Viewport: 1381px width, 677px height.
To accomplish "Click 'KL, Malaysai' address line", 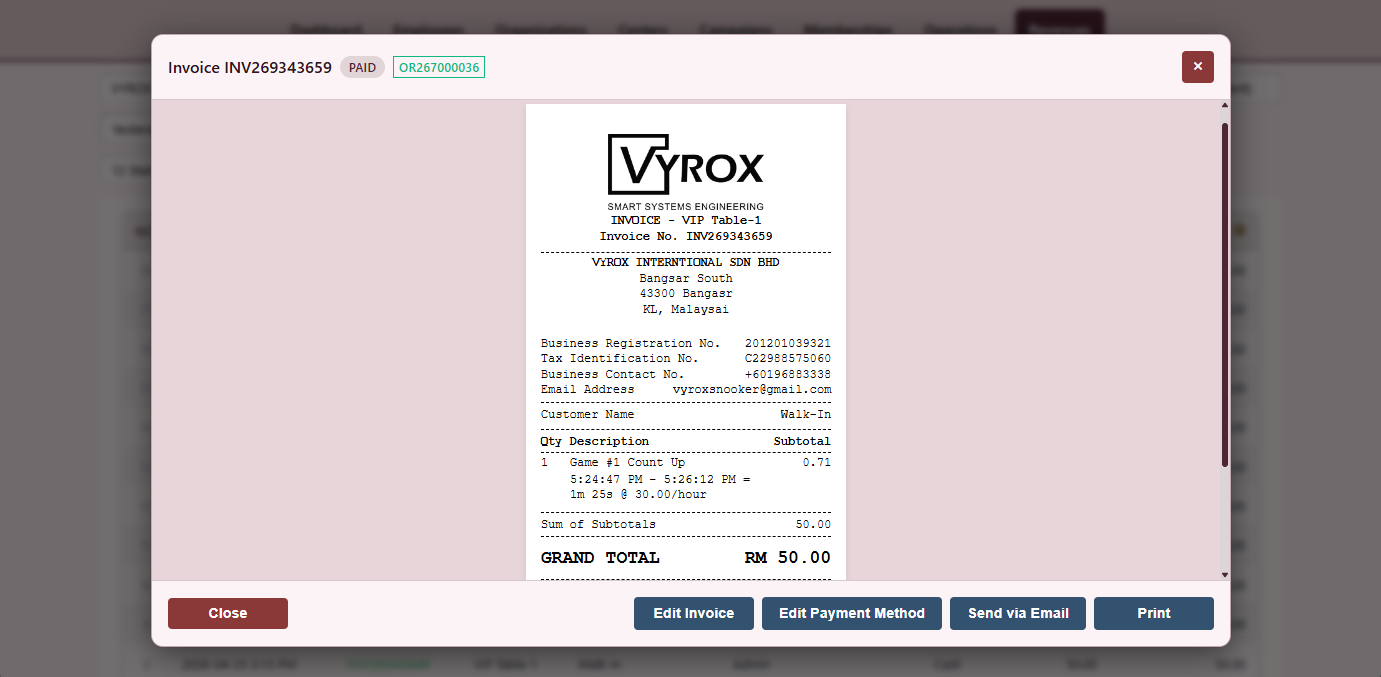I will click(x=686, y=310).
